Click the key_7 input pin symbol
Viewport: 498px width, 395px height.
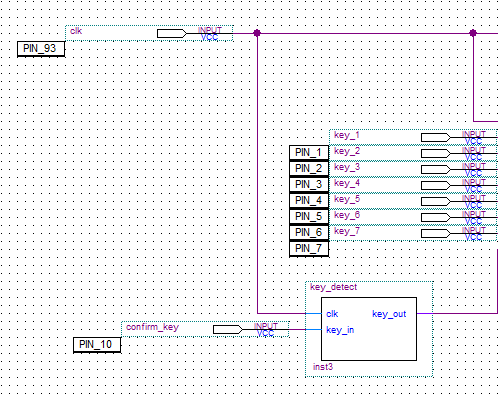(436, 233)
